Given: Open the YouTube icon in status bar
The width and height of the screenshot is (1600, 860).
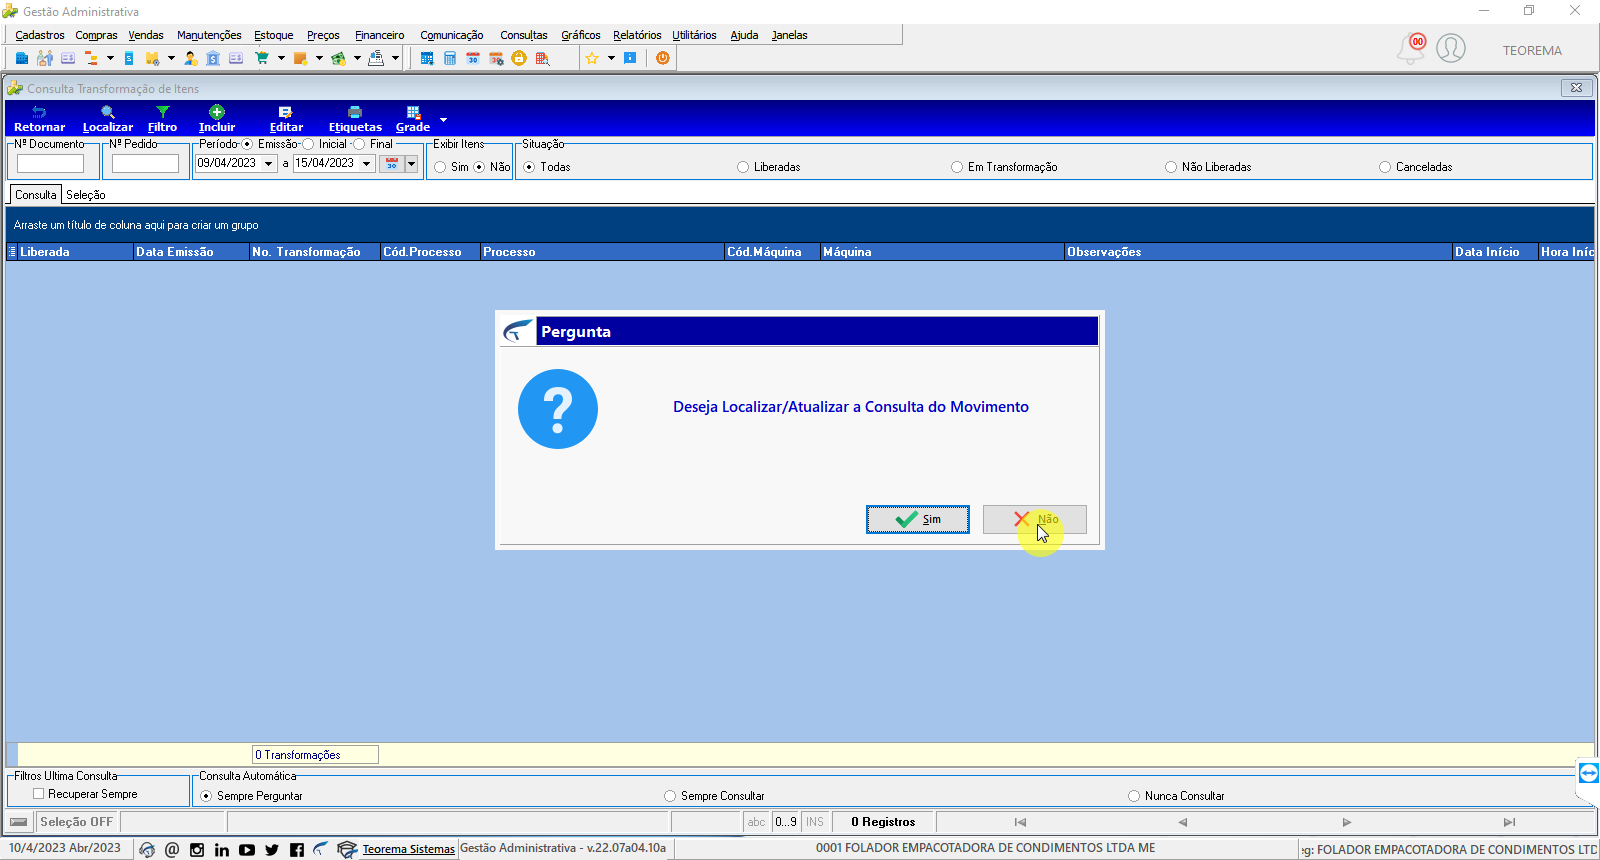Looking at the screenshot, I should (247, 850).
